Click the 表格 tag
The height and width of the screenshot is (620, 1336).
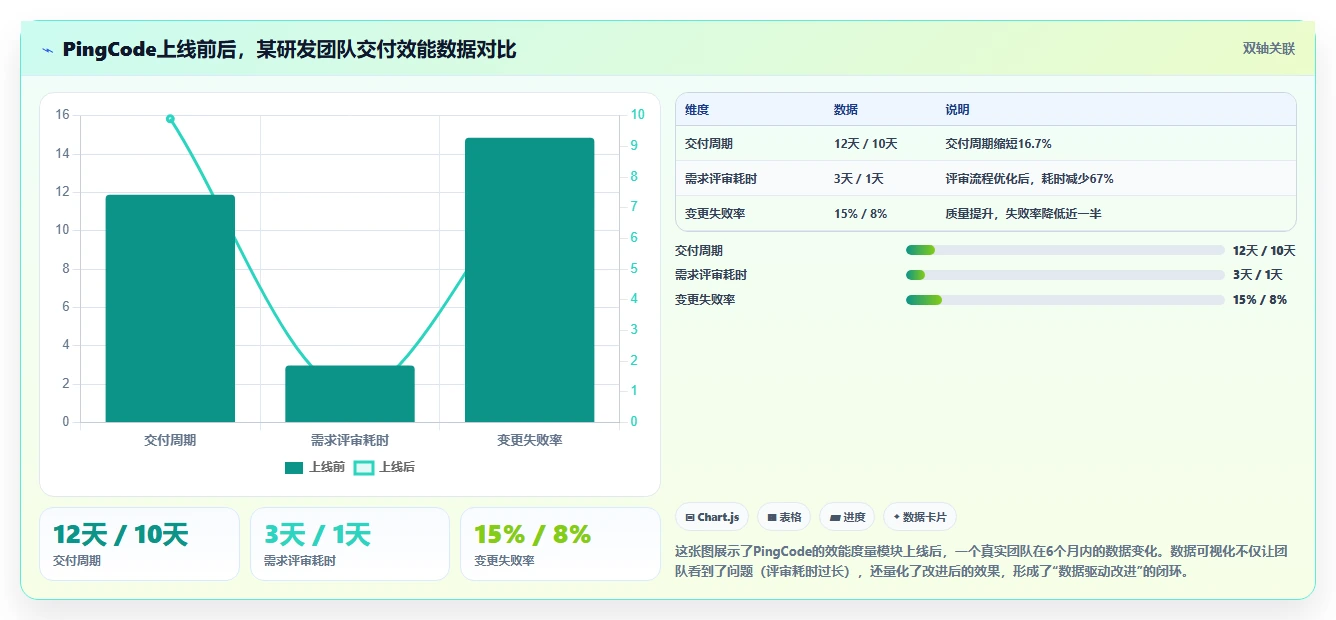[784, 517]
